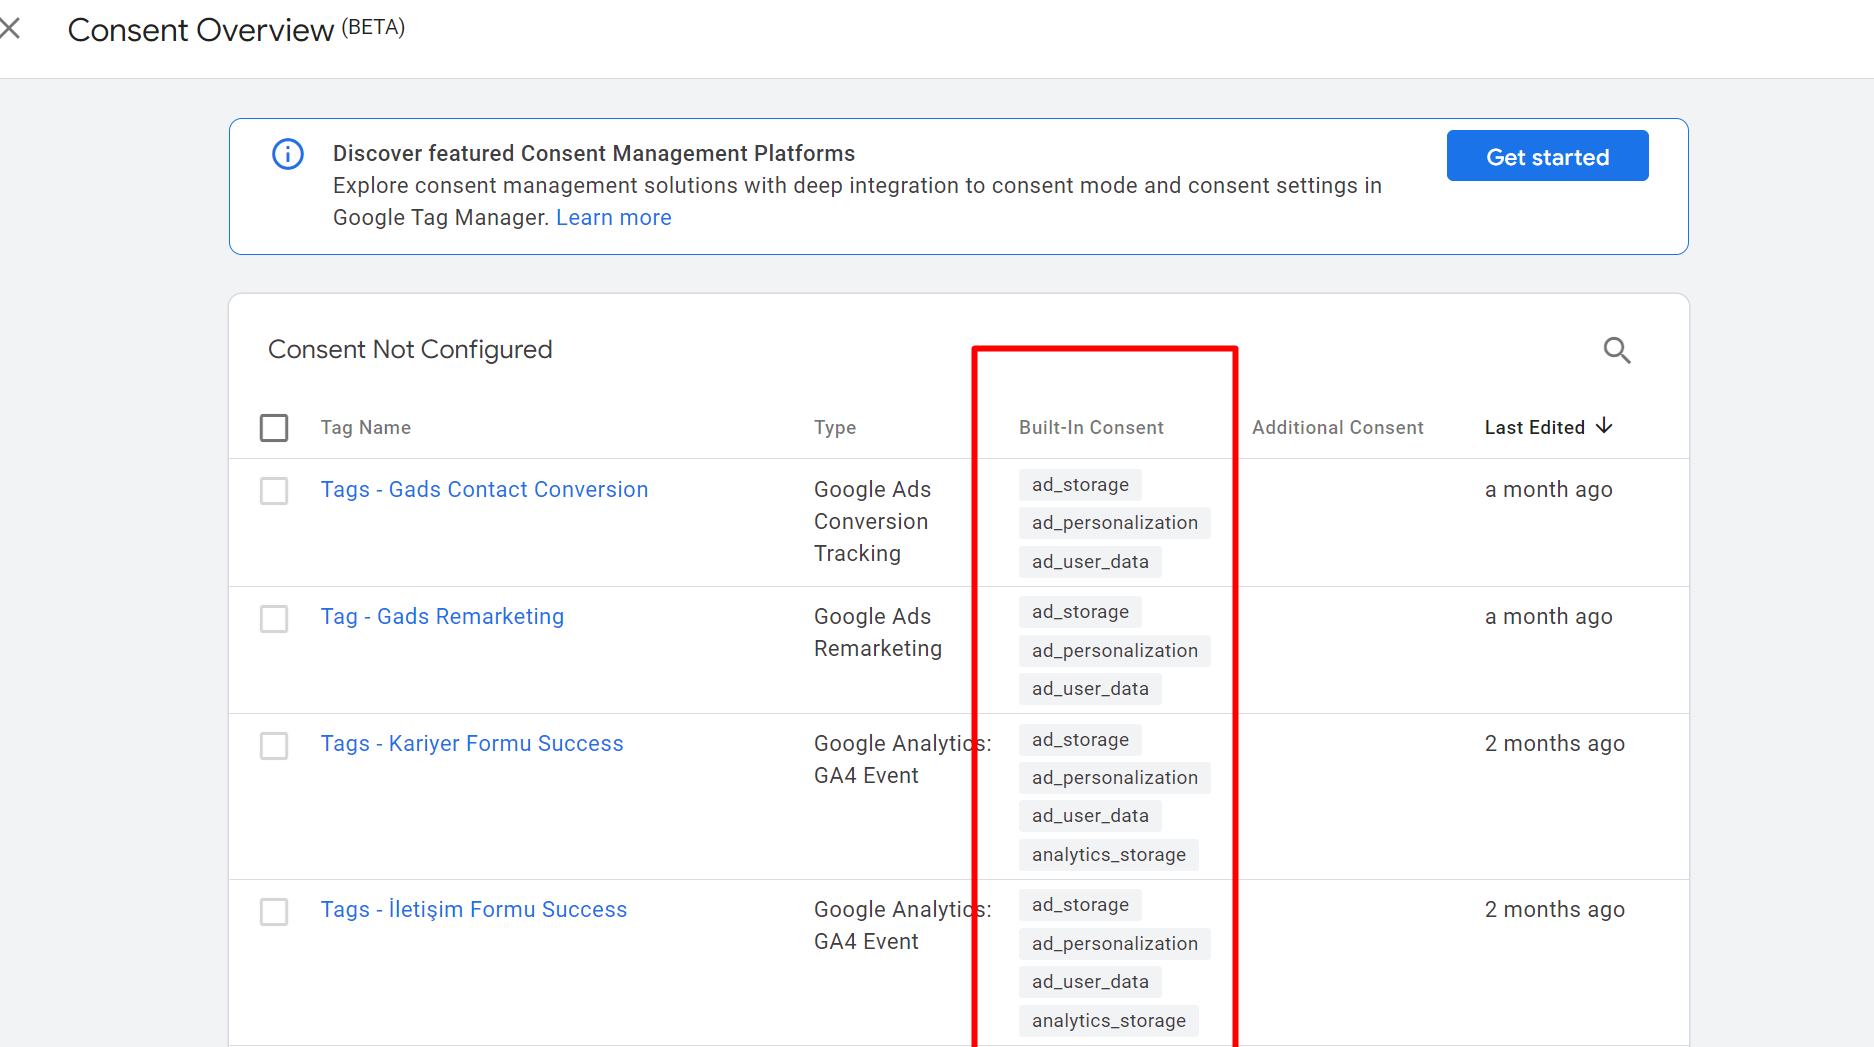Close the Consent Overview panel
Screen dimensions: 1874x1047
point(11,29)
